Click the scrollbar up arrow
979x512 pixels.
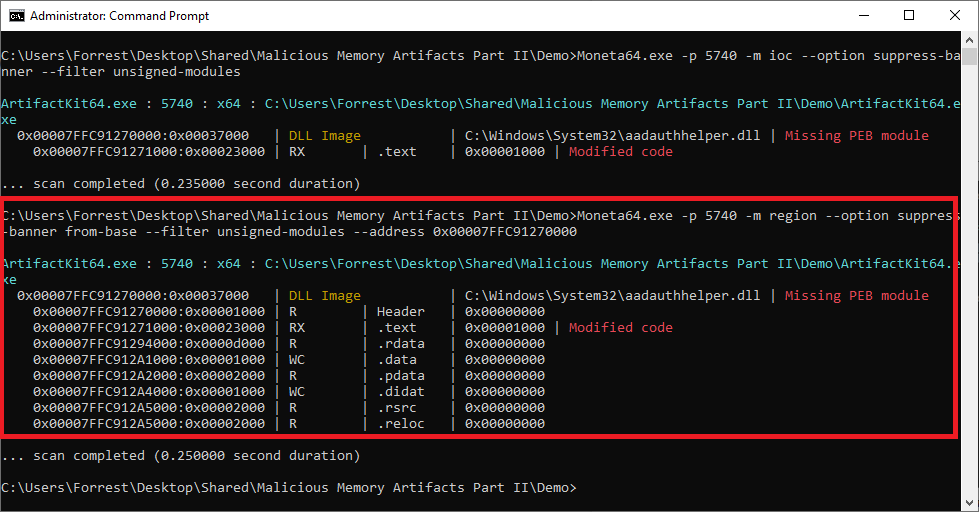click(x=969, y=40)
